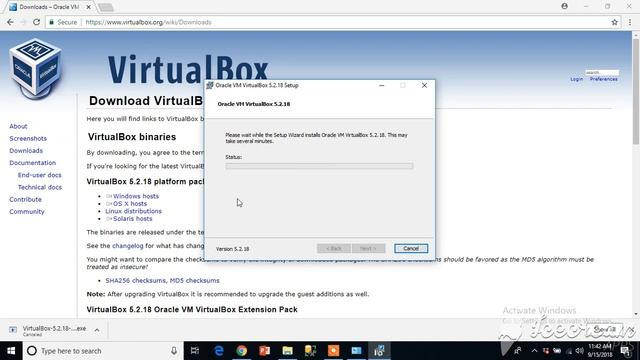Click the microphone in taskbar search
Screen dimensions: 640x360
174,351
